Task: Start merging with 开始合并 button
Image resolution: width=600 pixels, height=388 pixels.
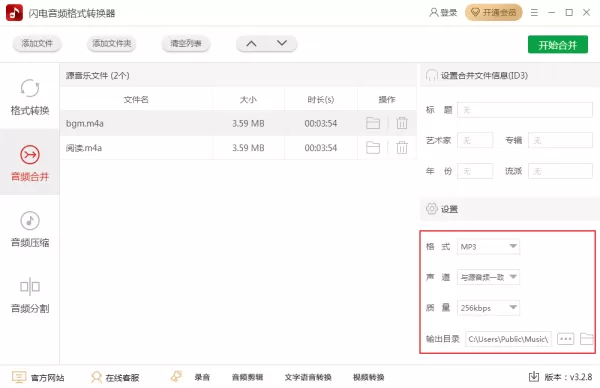Action: [558, 45]
